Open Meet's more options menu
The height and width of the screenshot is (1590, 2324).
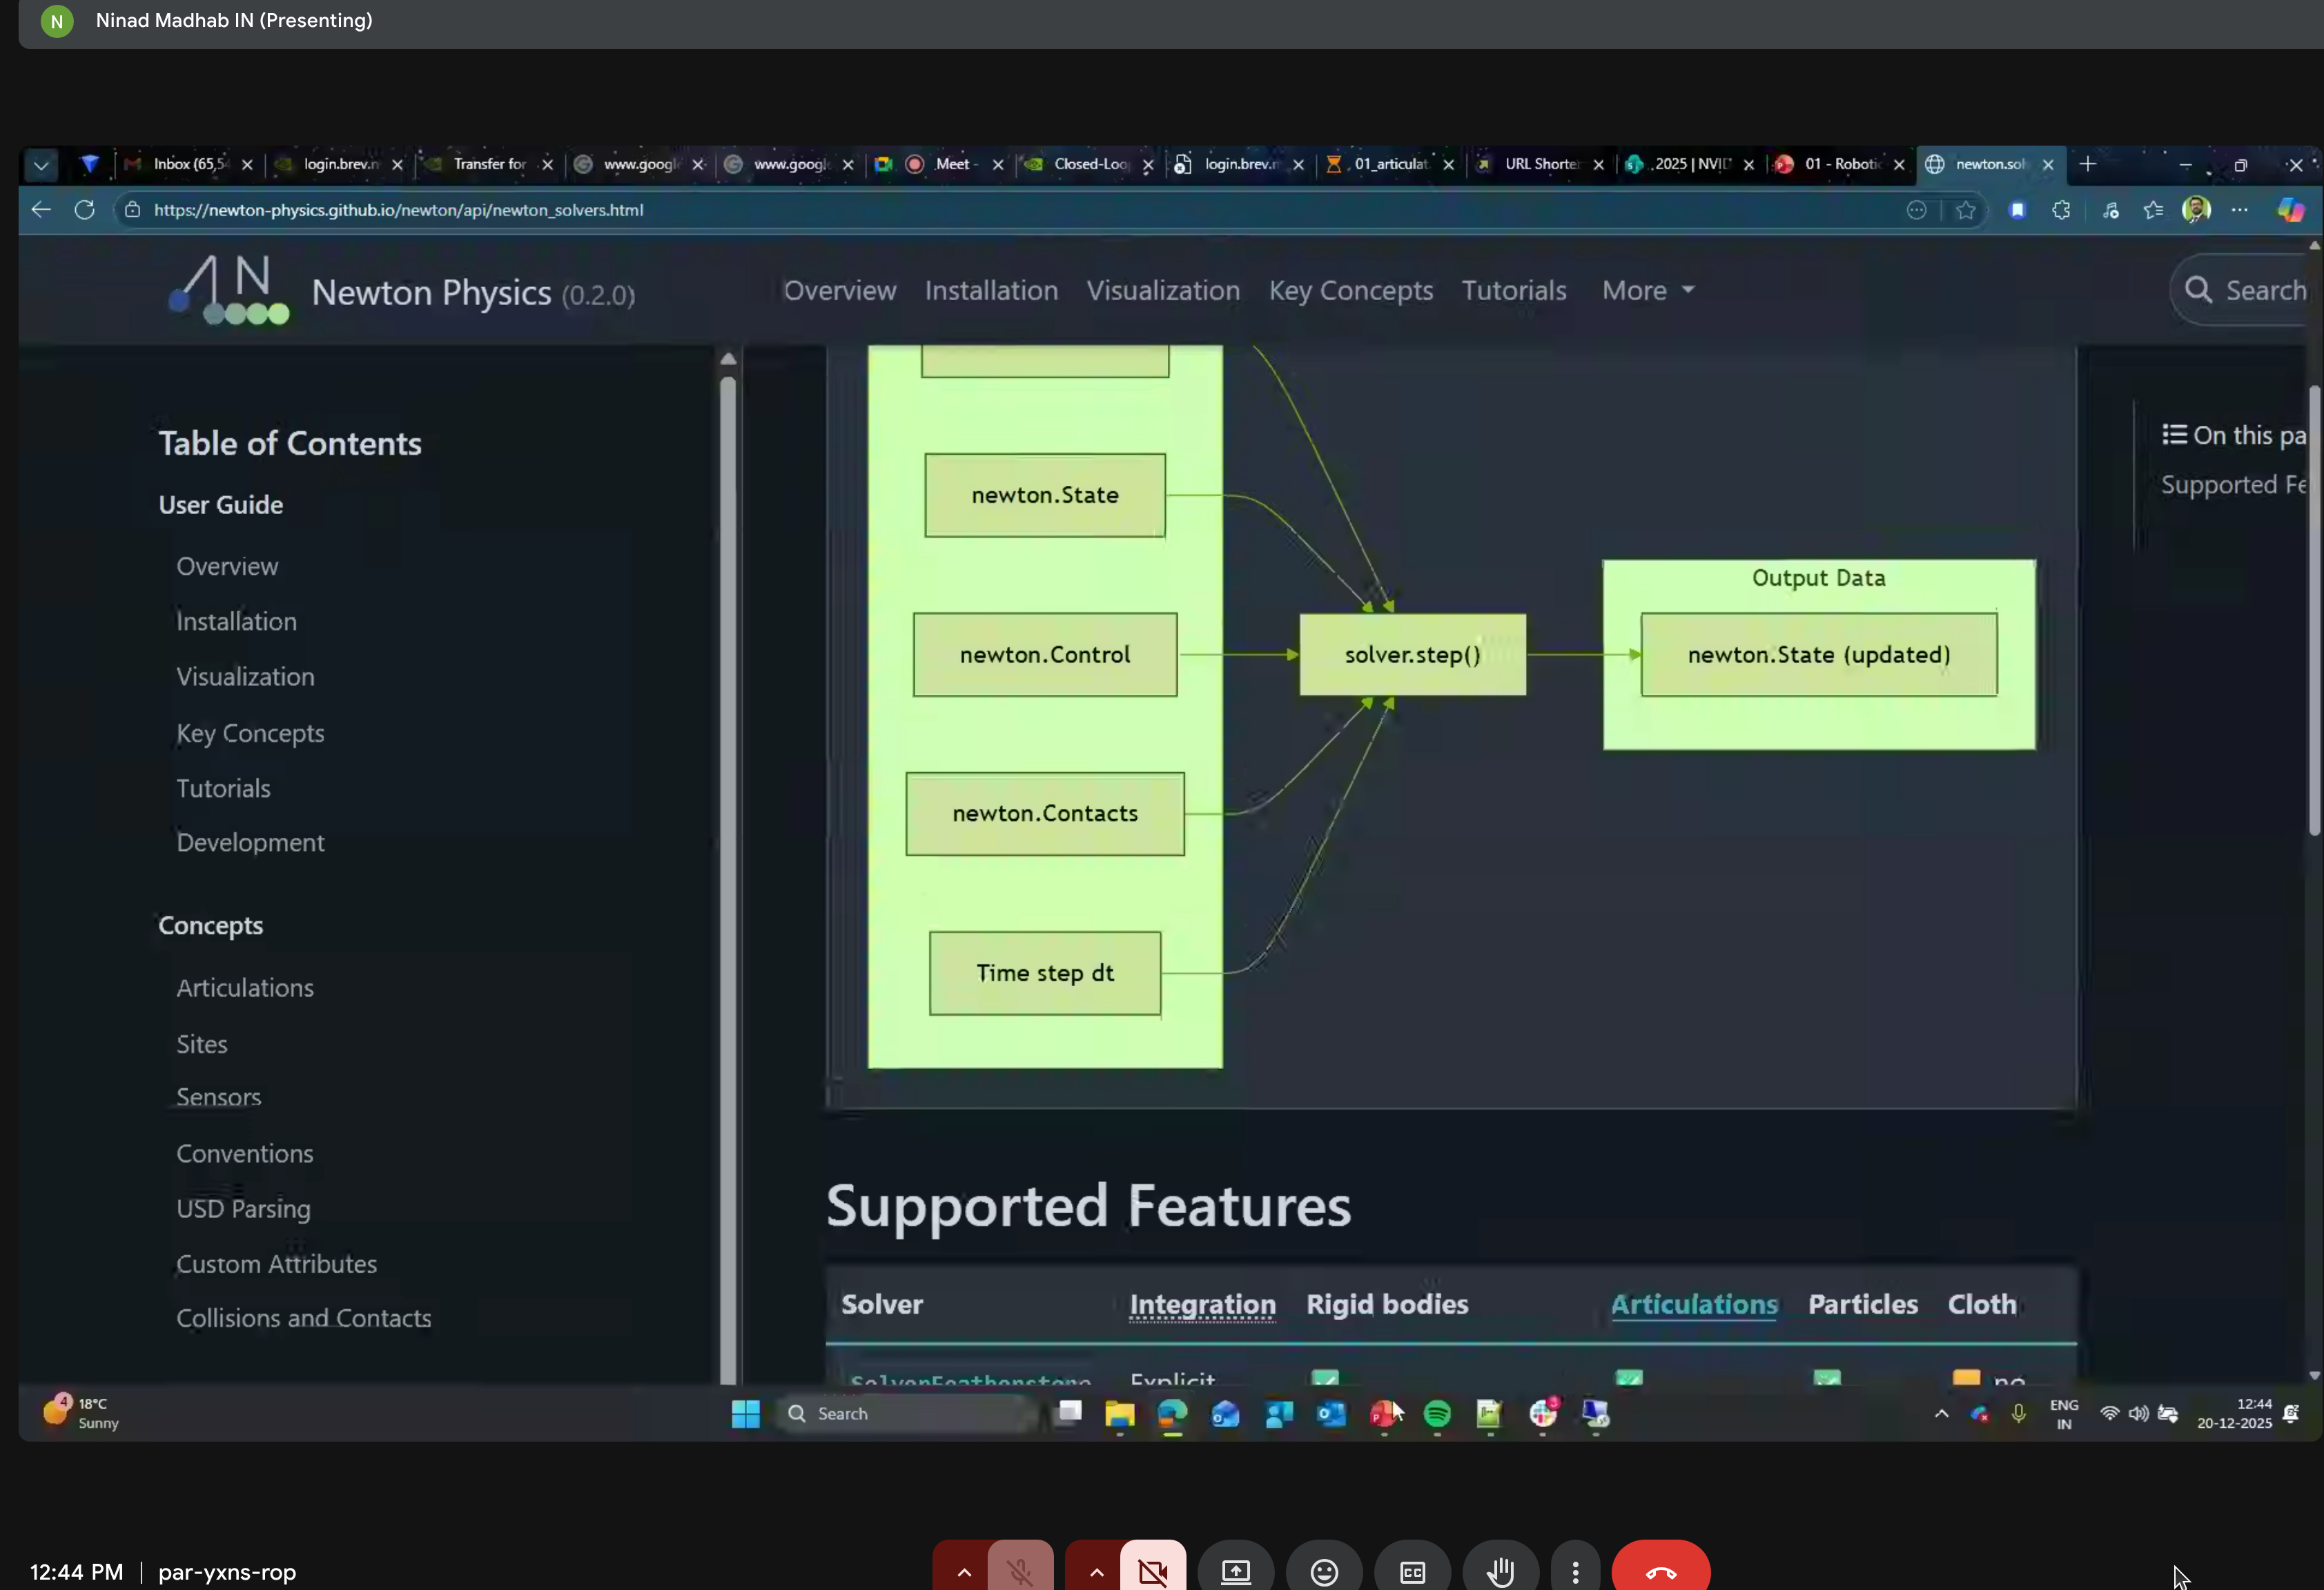tap(1575, 1570)
